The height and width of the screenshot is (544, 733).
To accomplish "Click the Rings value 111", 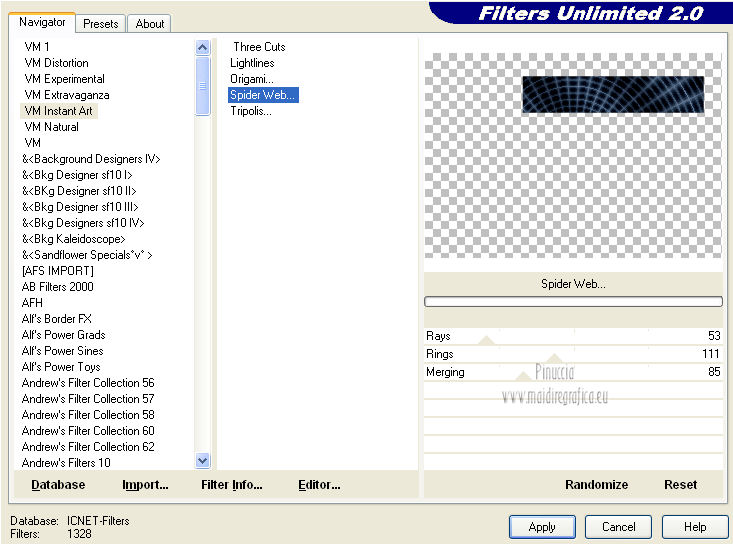I will [x=711, y=354].
